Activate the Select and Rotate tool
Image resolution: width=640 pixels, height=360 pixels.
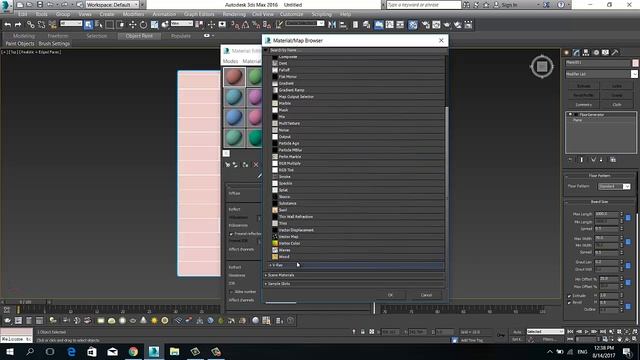[143, 25]
